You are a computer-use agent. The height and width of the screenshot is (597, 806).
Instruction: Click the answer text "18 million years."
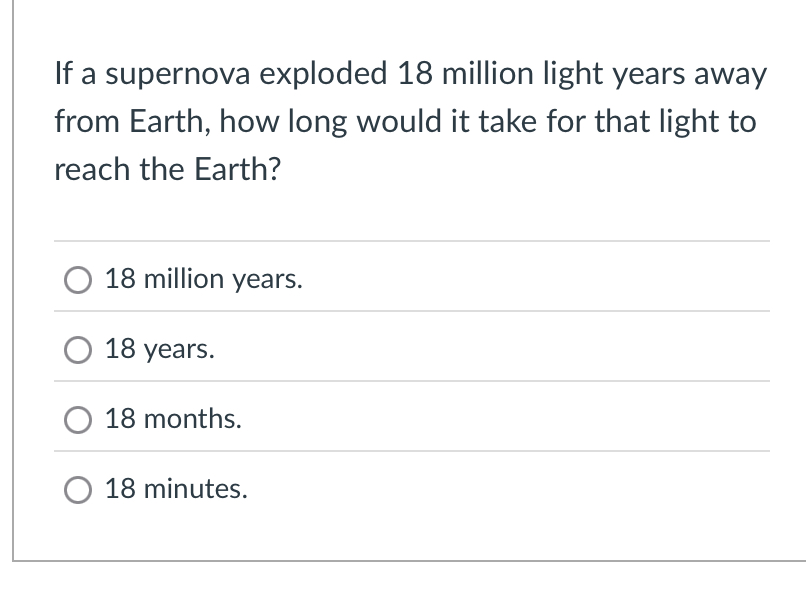(x=203, y=279)
